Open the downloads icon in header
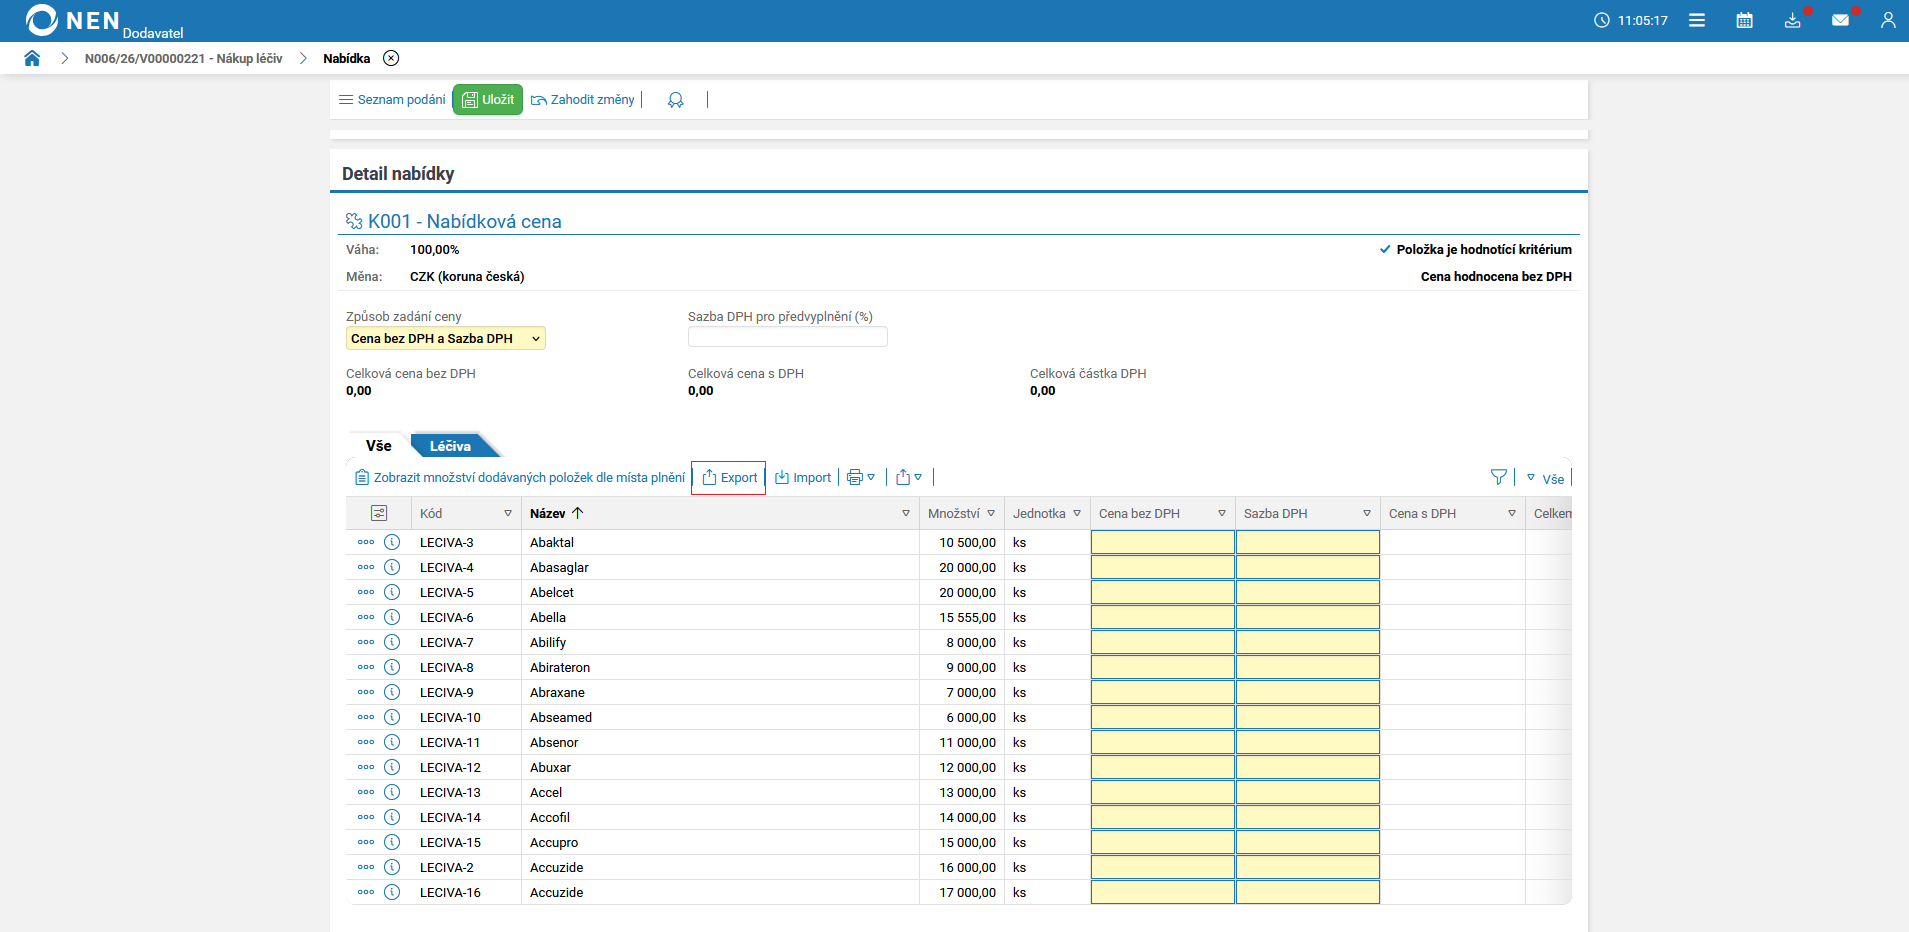Image resolution: width=1909 pixels, height=932 pixels. (x=1792, y=20)
